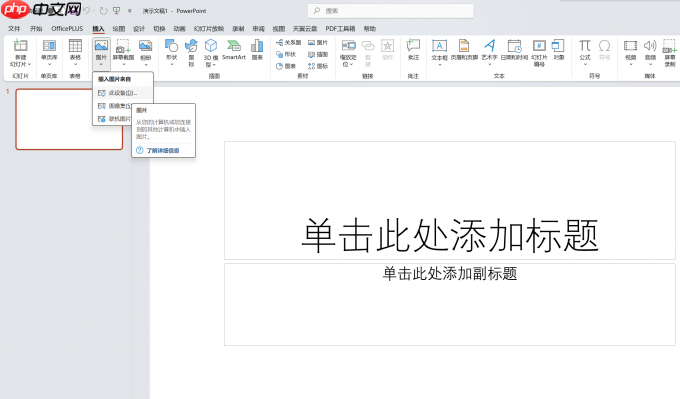Screen dimensions: 680x399
Task: Click the 屏幕录制 screen recording icon
Action: [670, 46]
